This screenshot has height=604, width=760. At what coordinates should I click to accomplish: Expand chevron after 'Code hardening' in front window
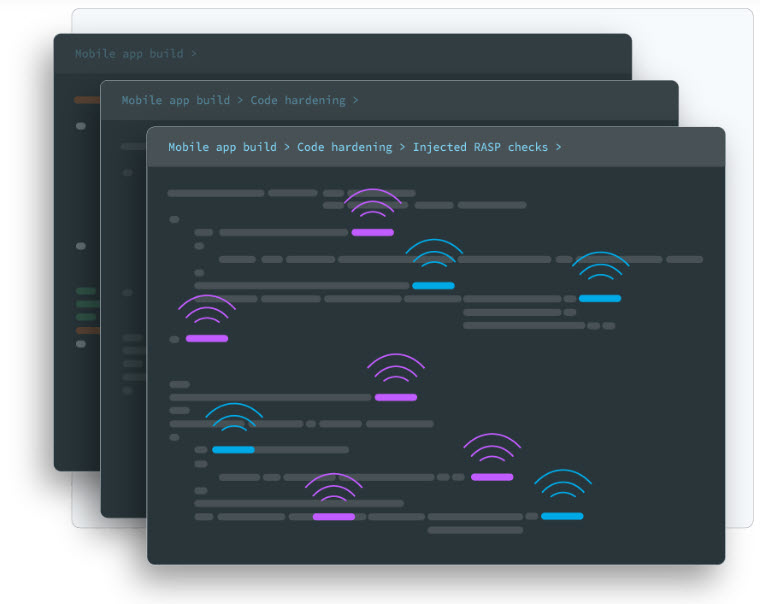point(402,147)
